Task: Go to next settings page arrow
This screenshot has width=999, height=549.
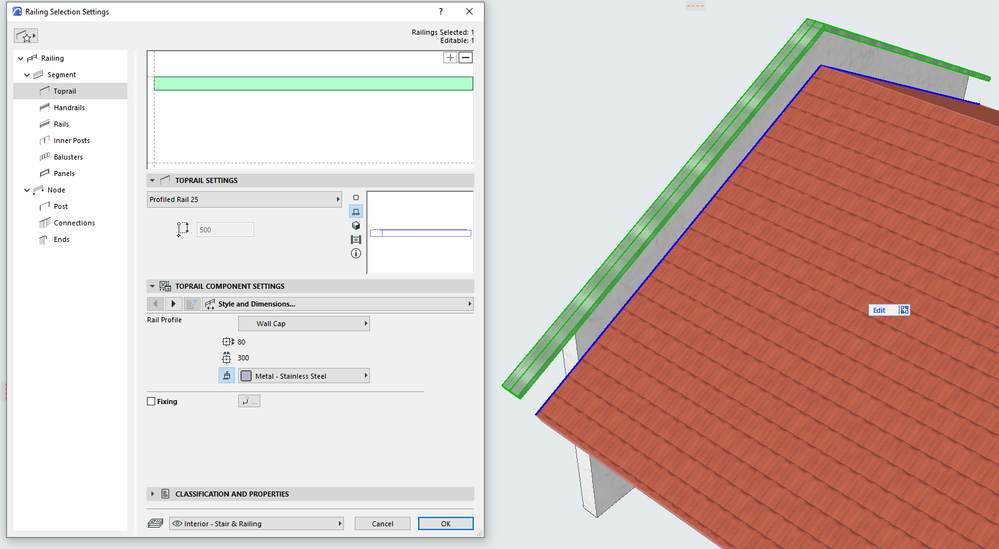Action: click(x=173, y=304)
